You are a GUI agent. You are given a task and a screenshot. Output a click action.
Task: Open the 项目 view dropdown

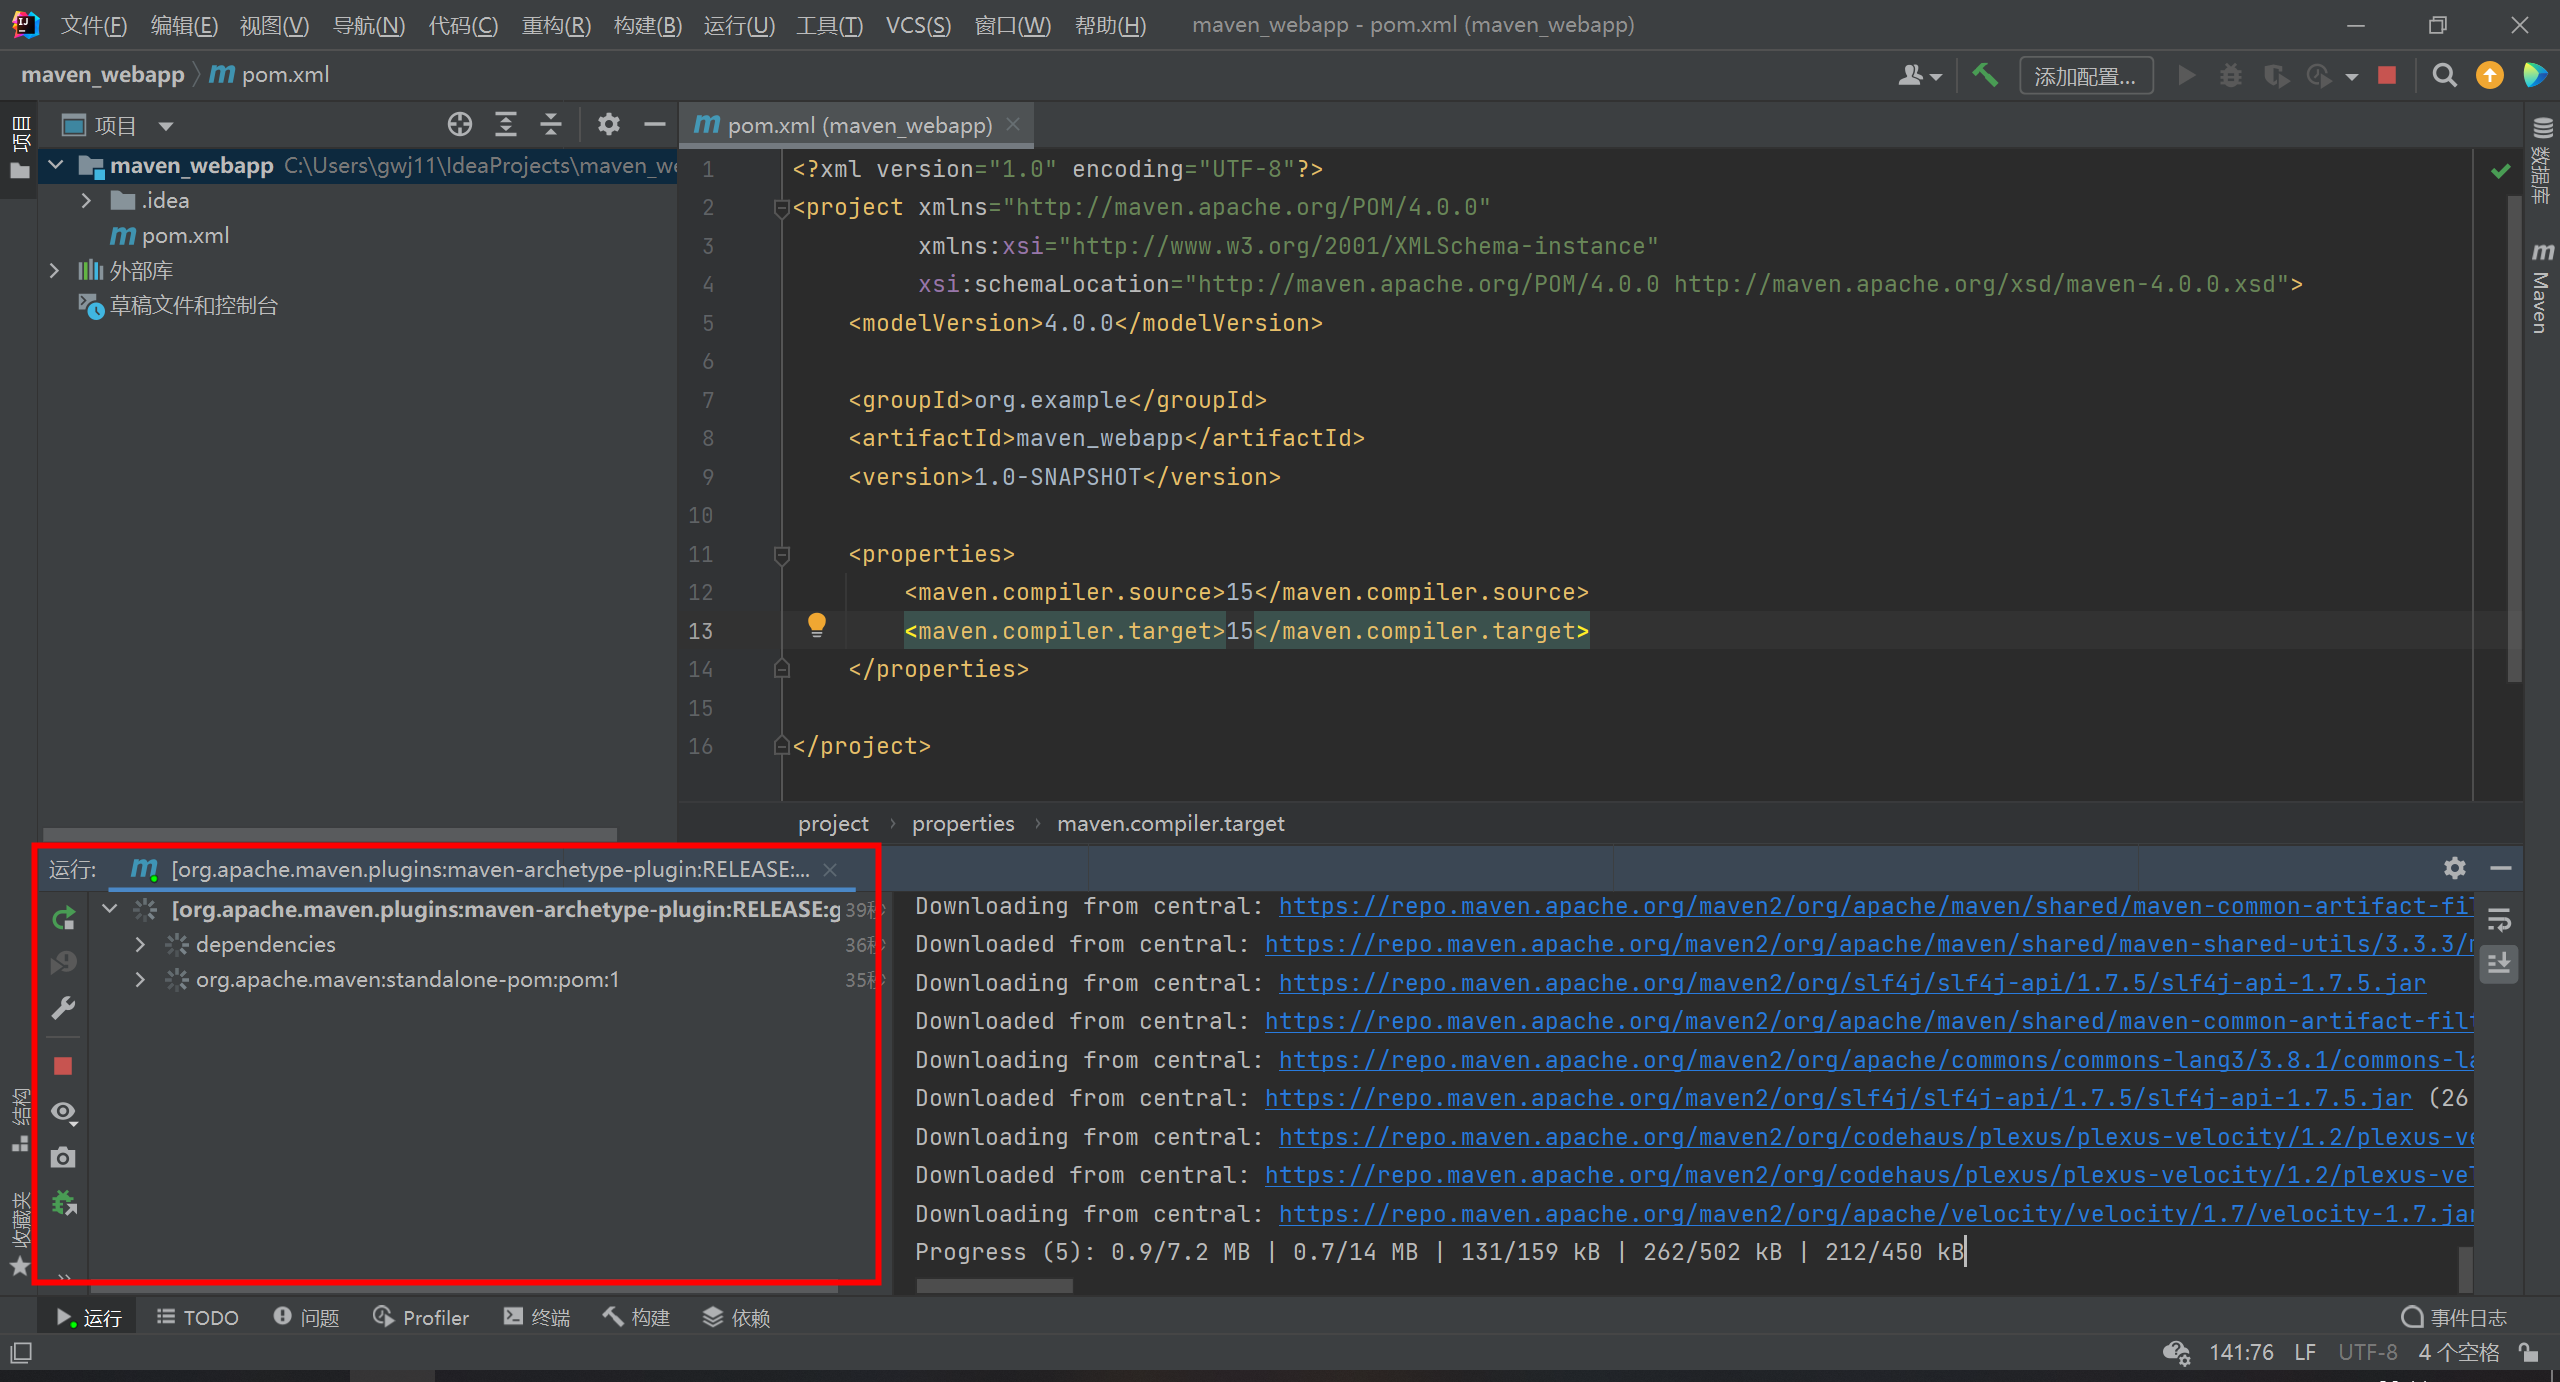point(165,126)
